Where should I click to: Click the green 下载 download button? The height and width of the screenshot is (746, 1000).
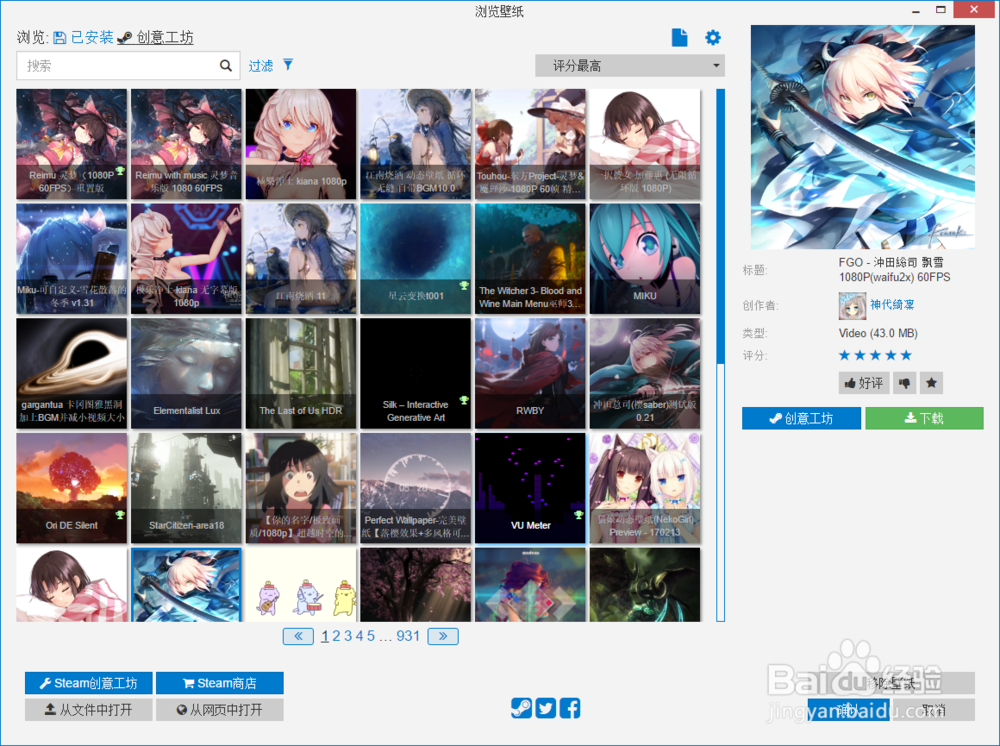924,418
